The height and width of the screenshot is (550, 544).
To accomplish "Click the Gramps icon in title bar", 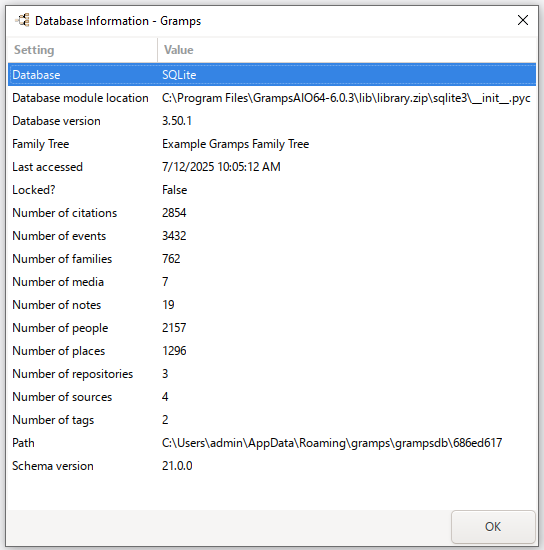I will 23,20.
